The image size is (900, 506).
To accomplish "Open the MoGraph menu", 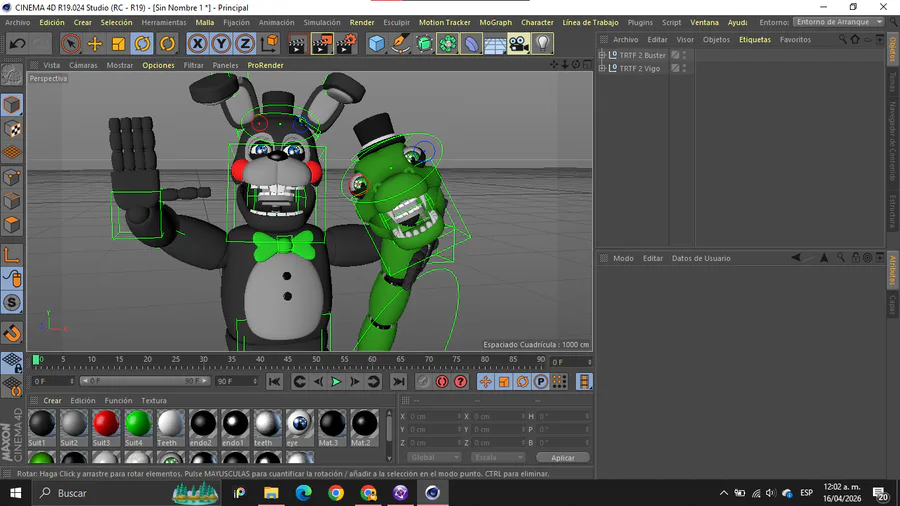I will click(495, 22).
